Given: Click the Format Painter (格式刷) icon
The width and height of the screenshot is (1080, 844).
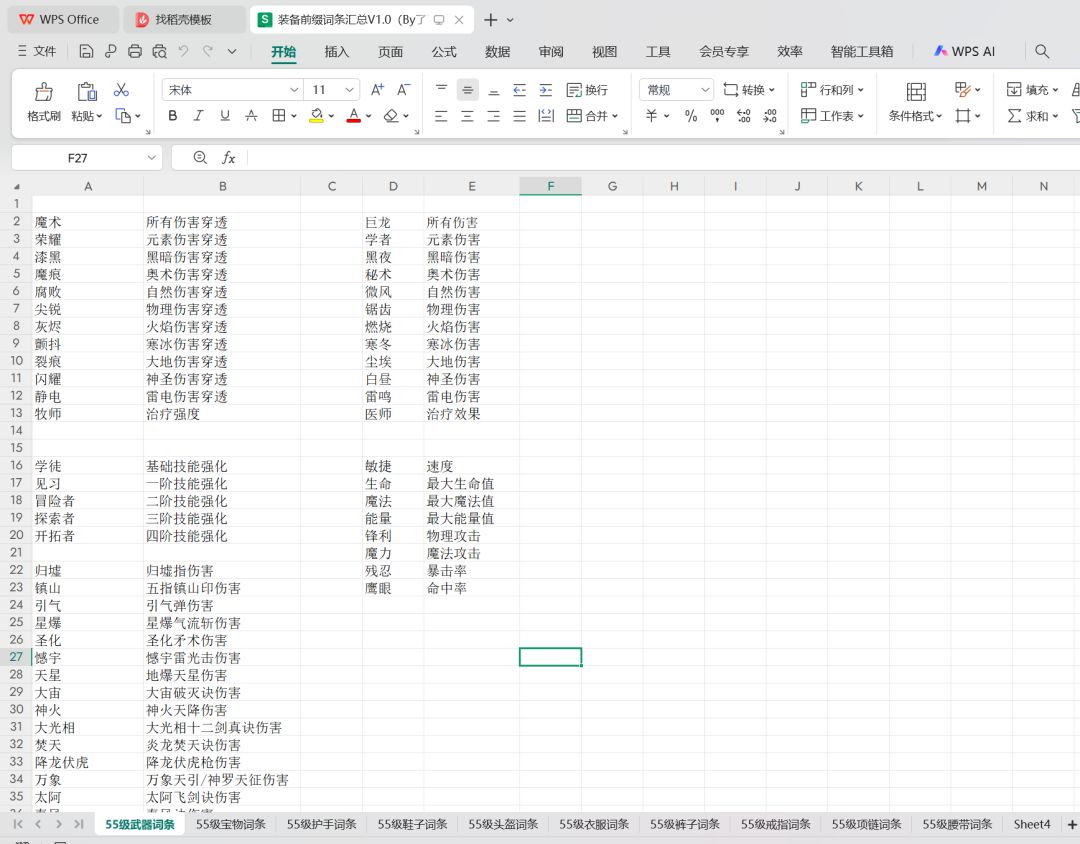Looking at the screenshot, I should [x=43, y=92].
